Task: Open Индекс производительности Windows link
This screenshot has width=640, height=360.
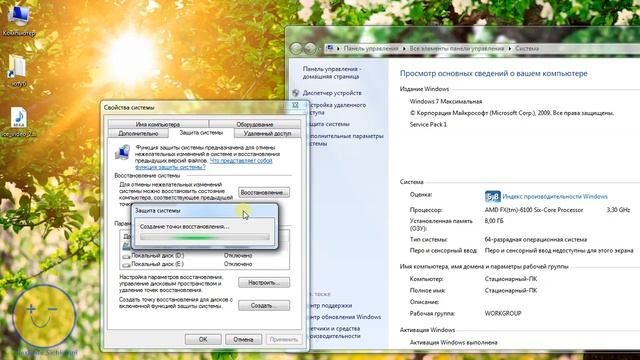Action: (555, 196)
